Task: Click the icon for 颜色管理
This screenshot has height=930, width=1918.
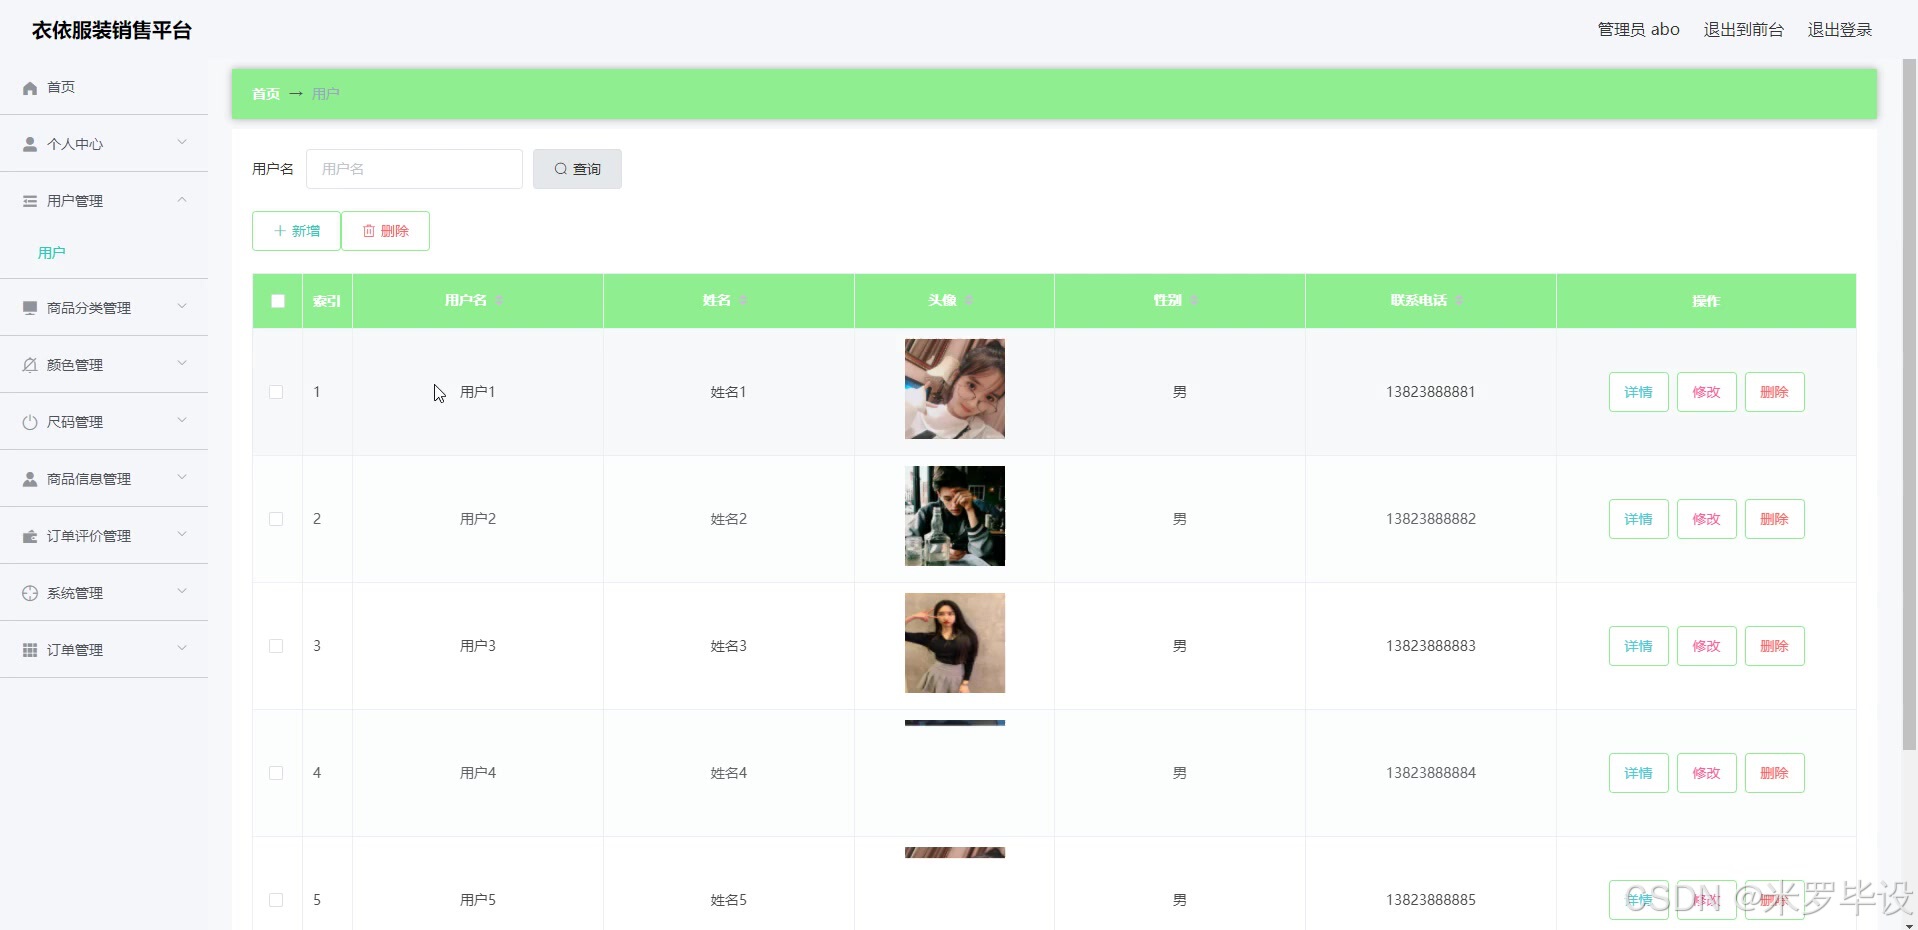Action: tap(30, 365)
